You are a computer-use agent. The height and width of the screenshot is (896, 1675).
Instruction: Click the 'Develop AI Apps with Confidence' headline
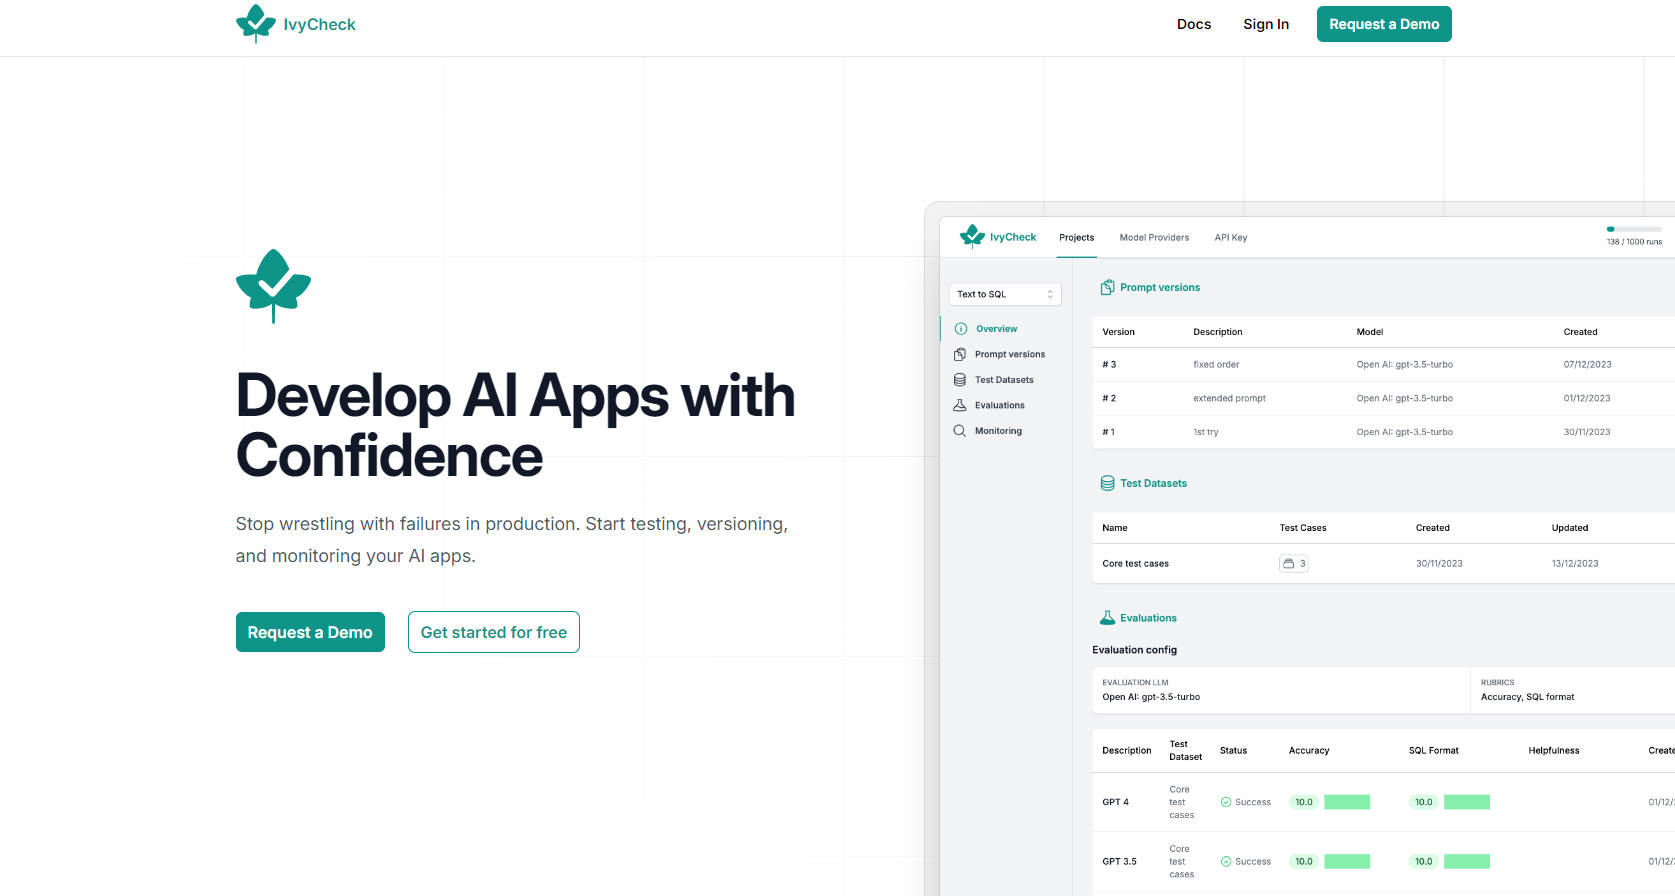pyautogui.click(x=516, y=425)
